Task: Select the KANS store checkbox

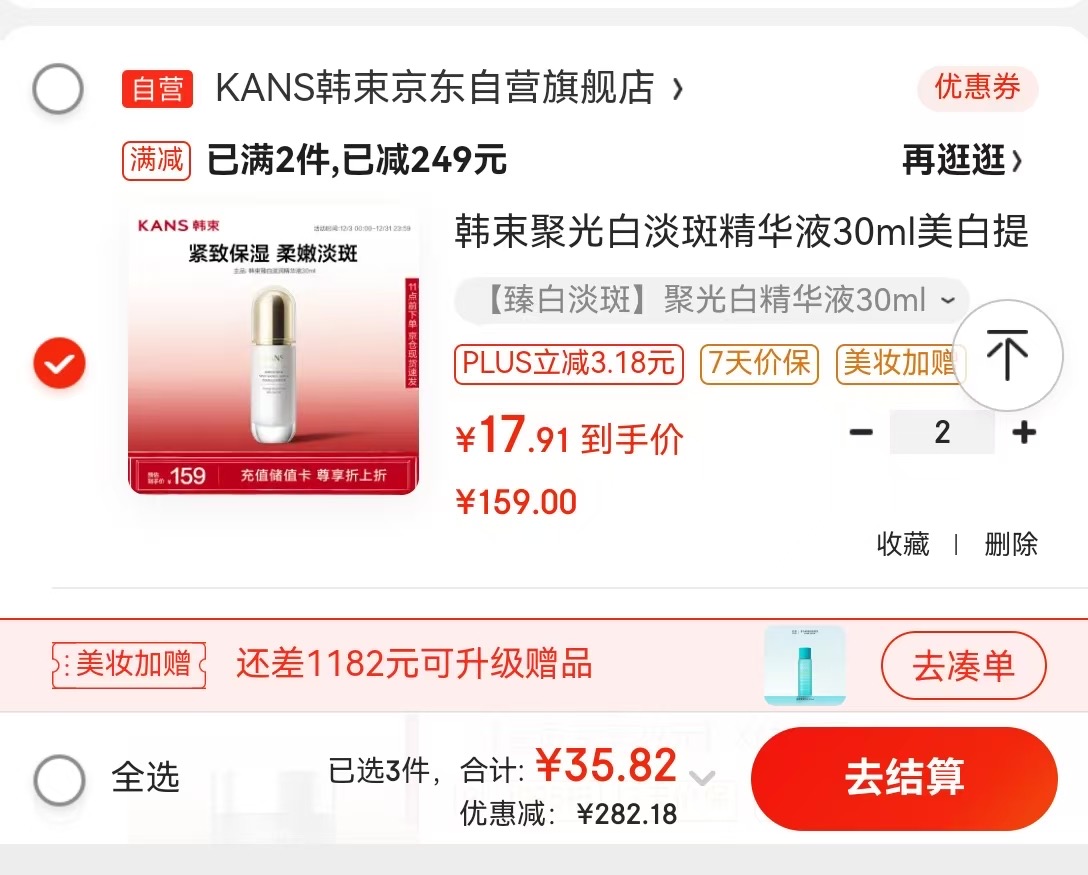Action: click(58, 89)
